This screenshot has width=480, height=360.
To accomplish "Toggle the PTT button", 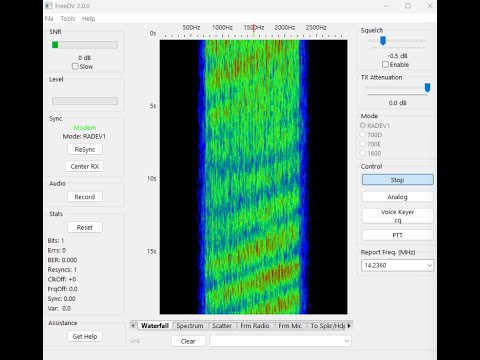I will pyautogui.click(x=398, y=235).
